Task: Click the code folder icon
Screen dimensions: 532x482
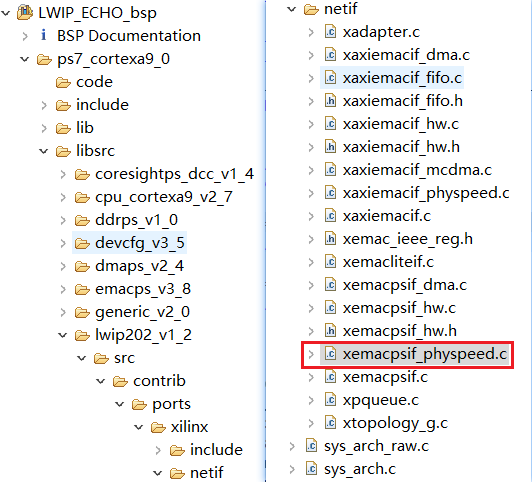Action: [63, 82]
